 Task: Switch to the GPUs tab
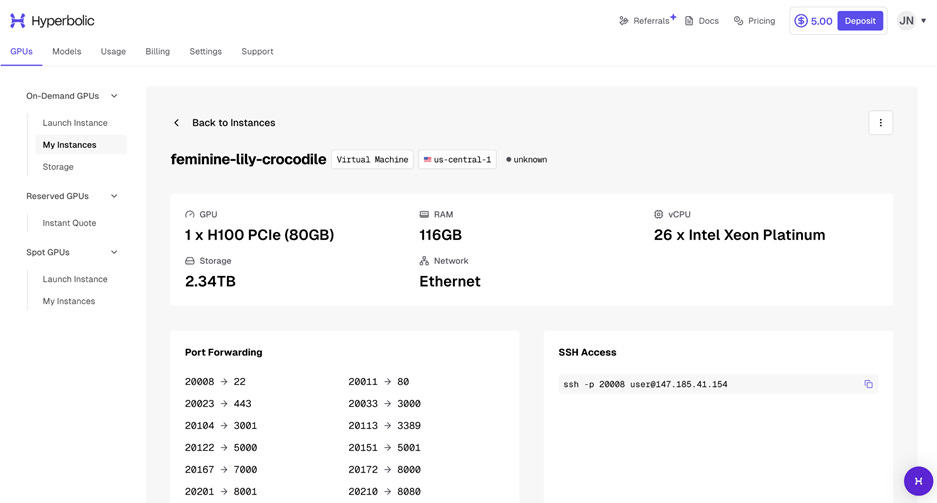[22, 51]
